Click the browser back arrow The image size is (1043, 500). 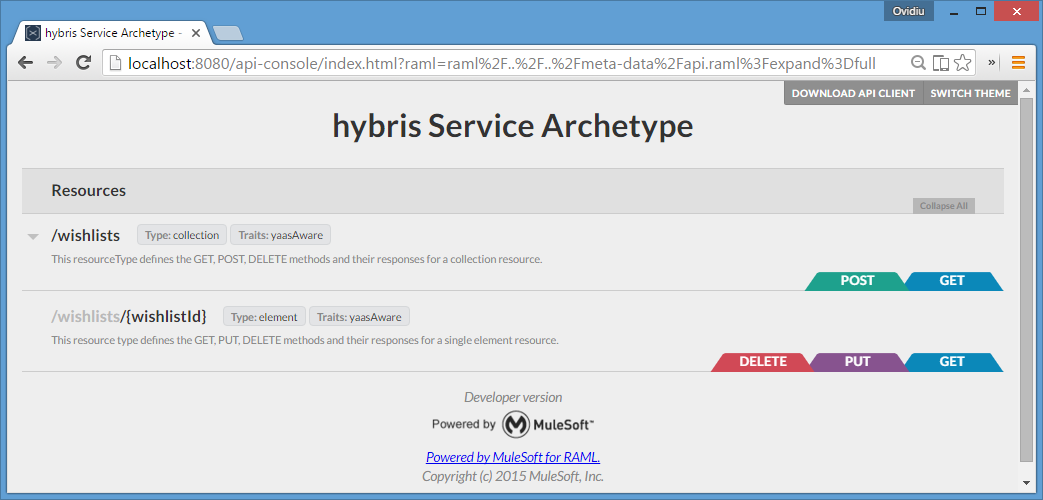pyautogui.click(x=25, y=62)
